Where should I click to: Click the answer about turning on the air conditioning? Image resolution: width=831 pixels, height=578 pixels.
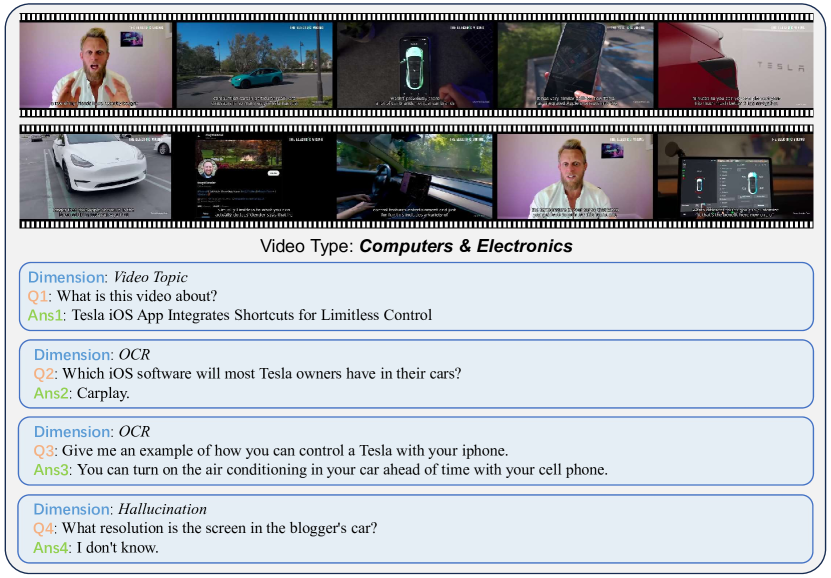pos(342,470)
